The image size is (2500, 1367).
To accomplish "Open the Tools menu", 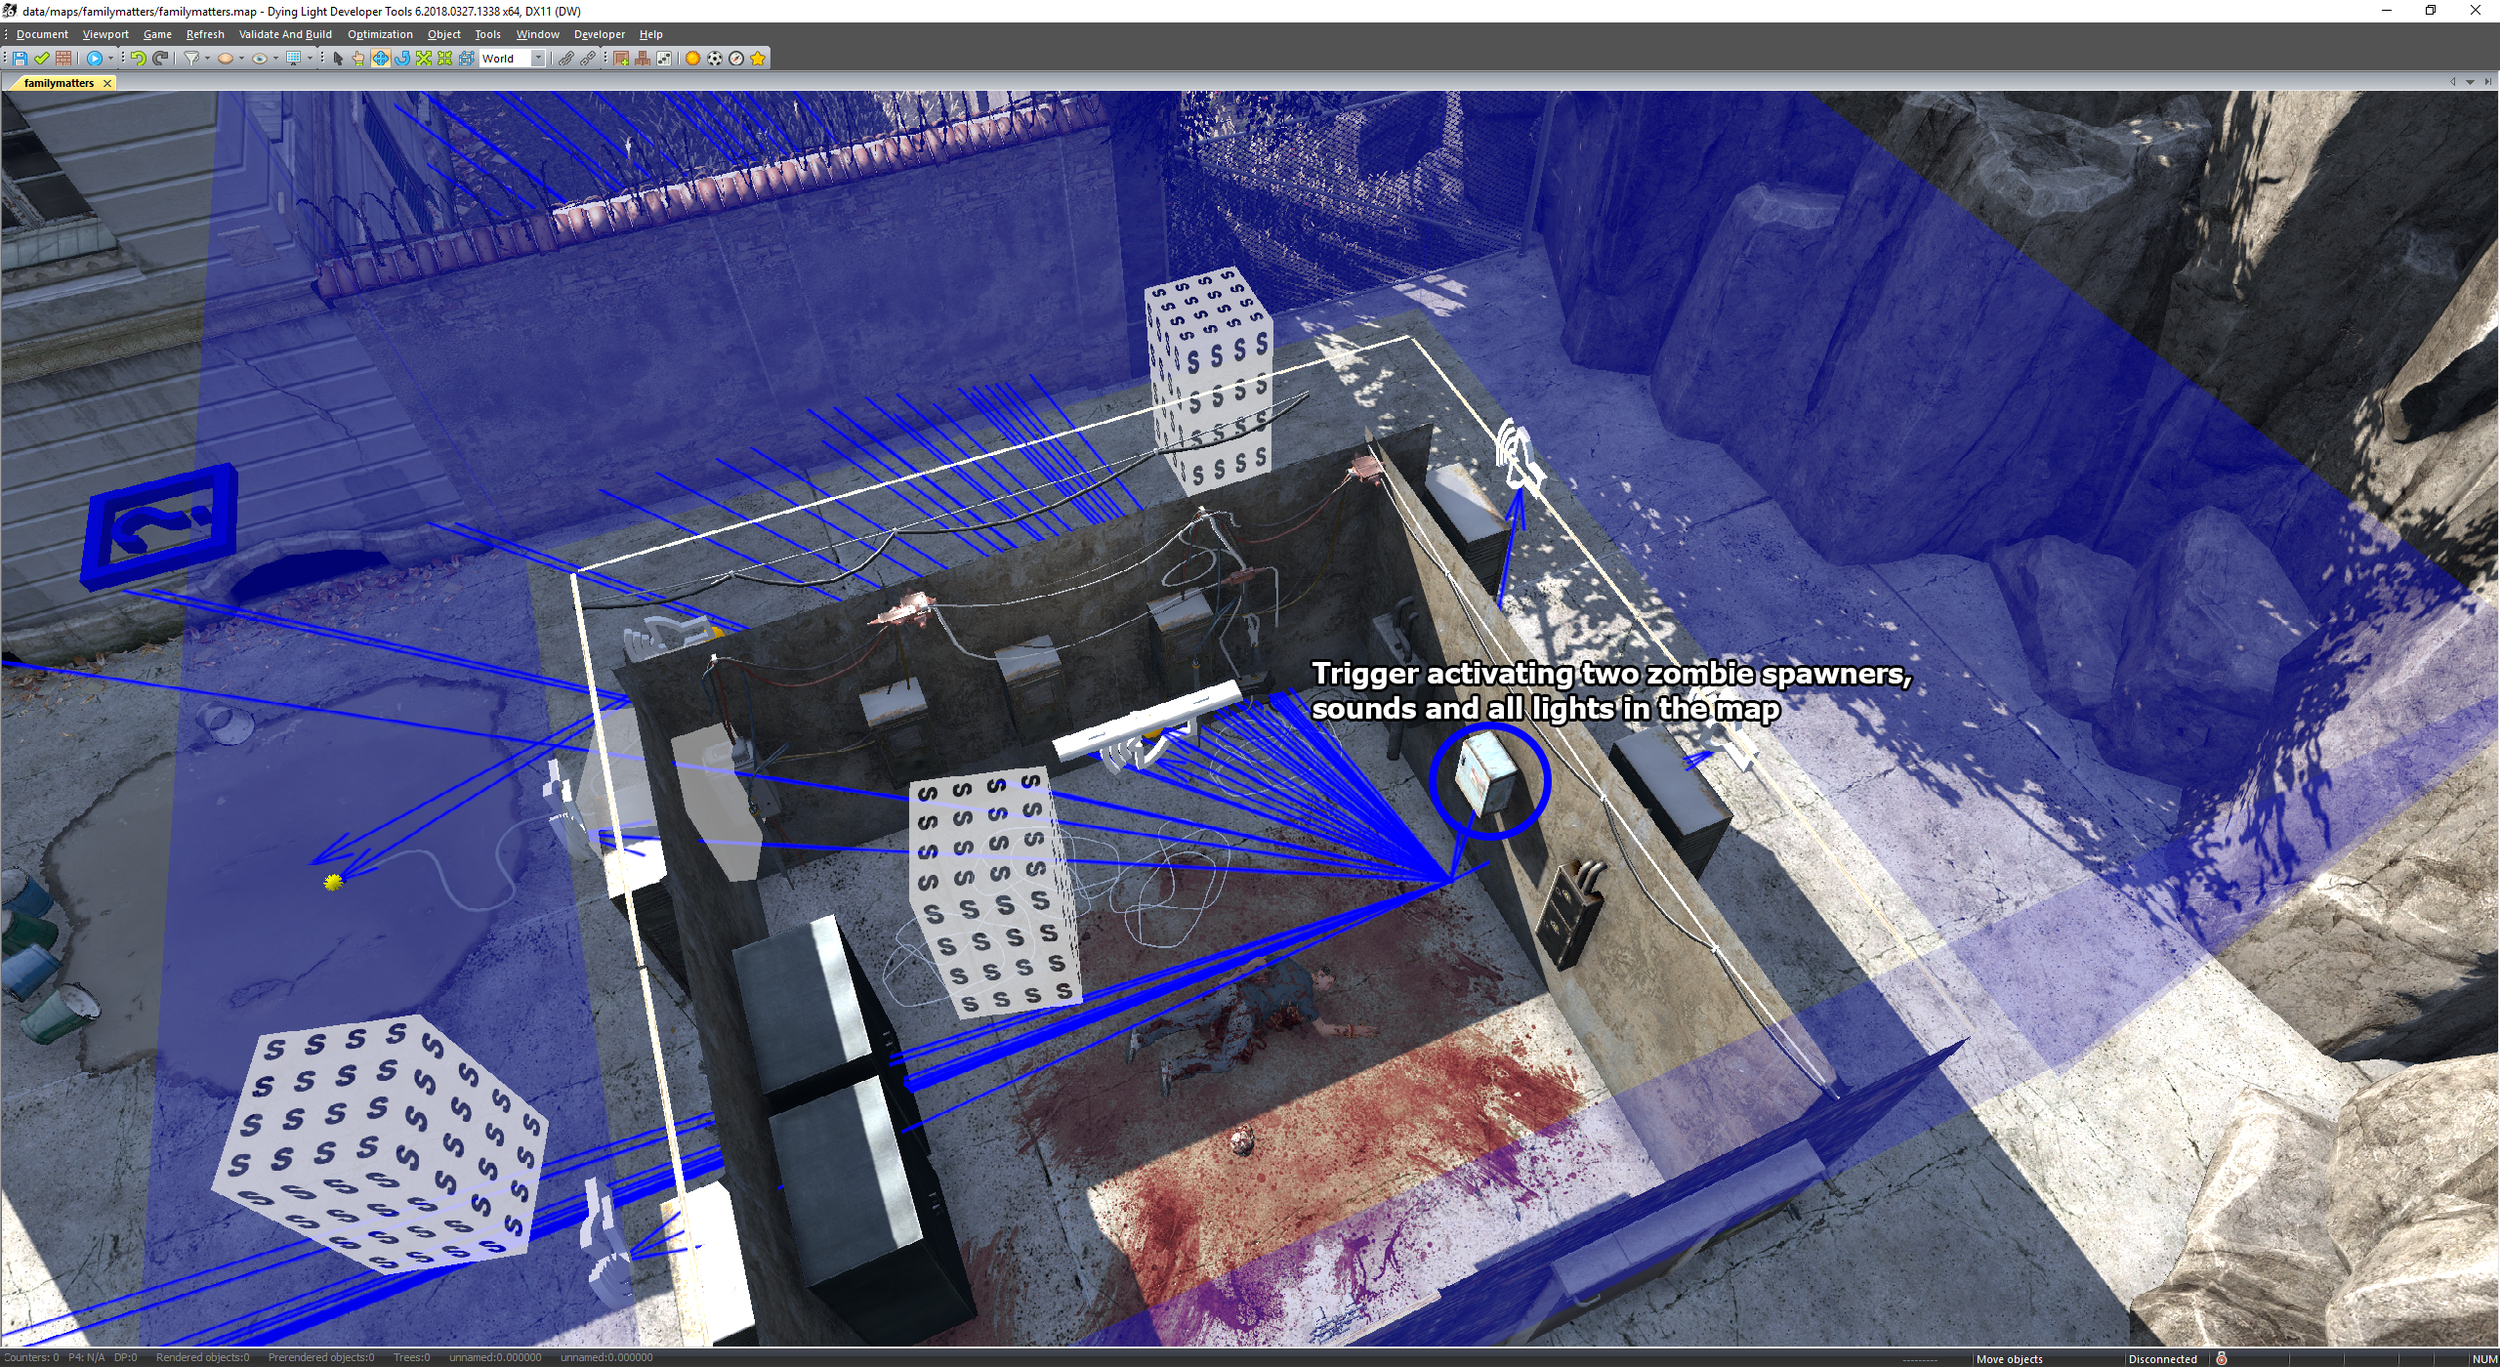I will tap(488, 34).
